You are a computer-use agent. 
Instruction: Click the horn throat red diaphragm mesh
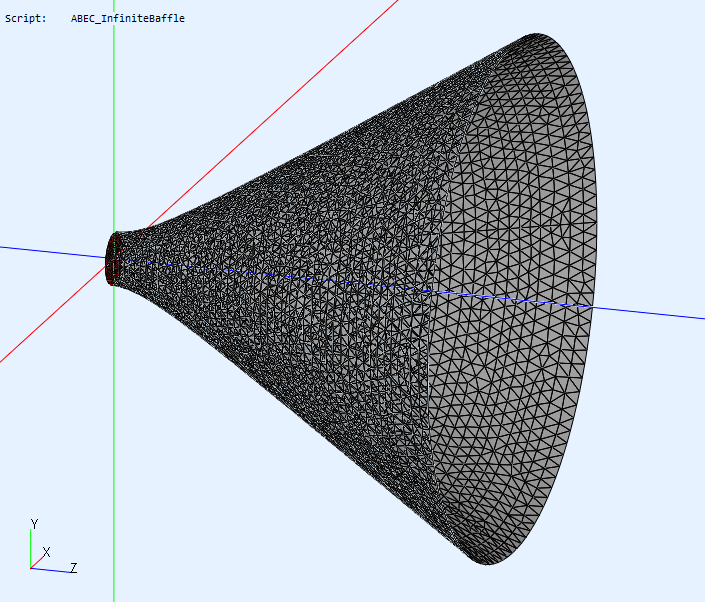click(113, 259)
